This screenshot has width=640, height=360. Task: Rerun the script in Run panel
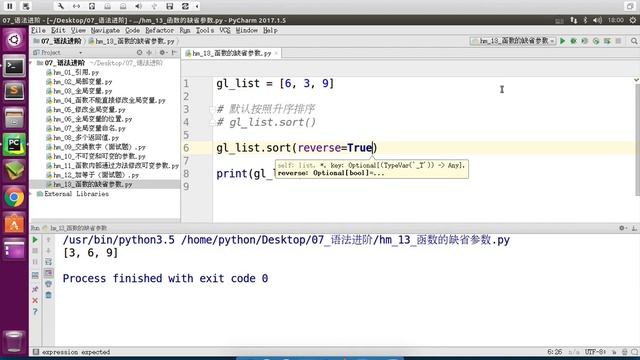(35, 240)
